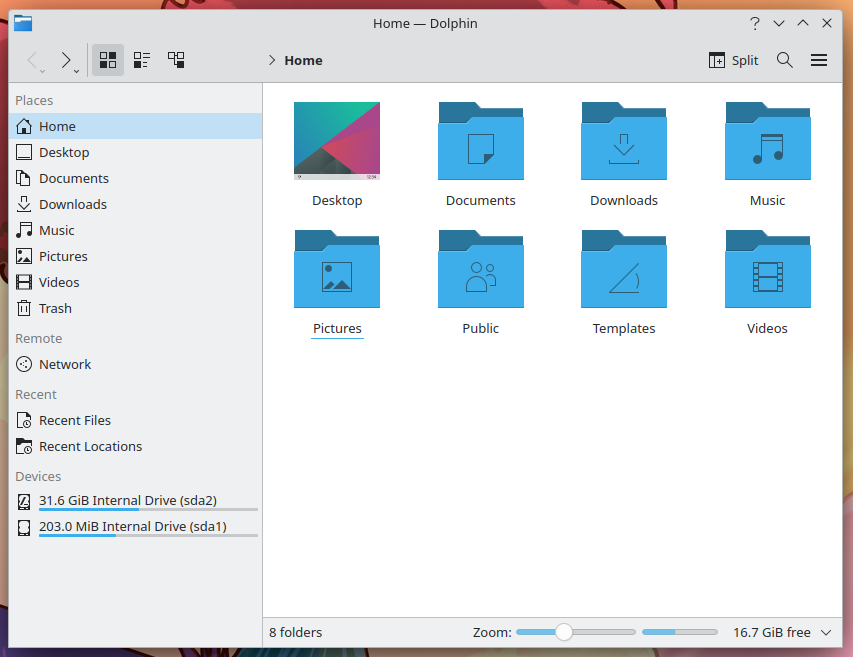This screenshot has width=853, height=657.
Task: Click the Split view button
Action: tap(733, 60)
